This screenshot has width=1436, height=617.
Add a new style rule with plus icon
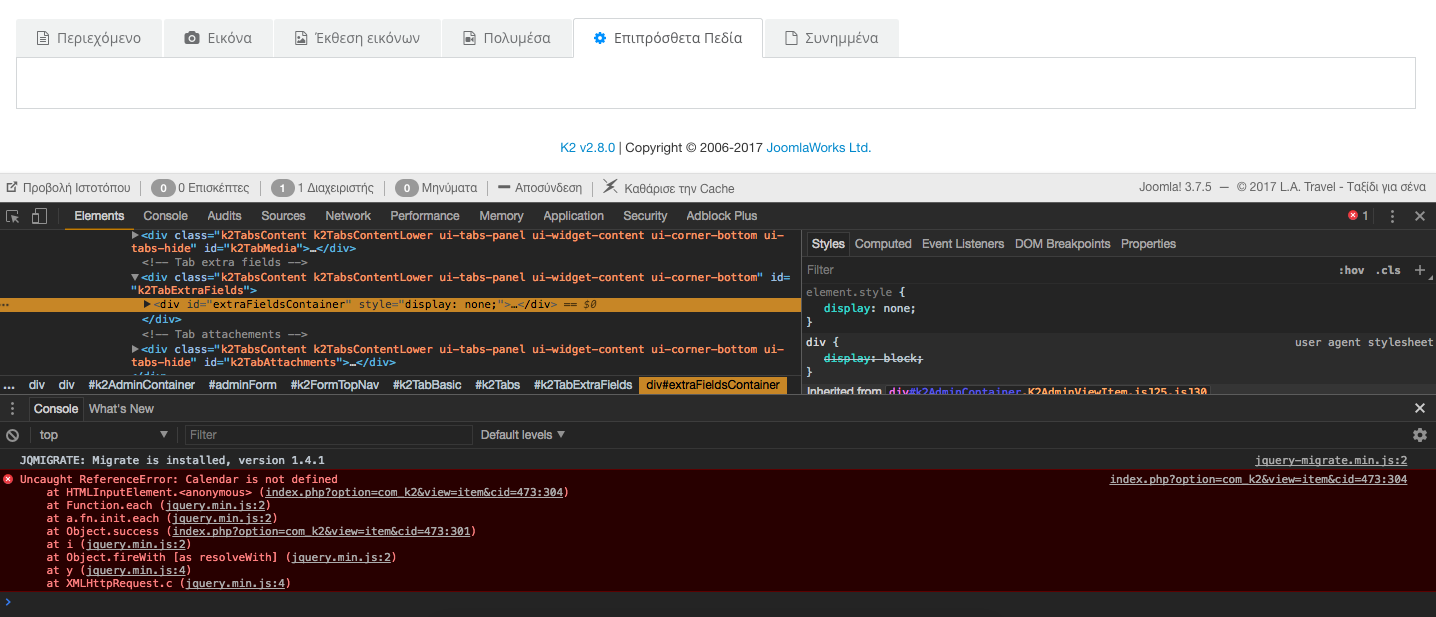pyautogui.click(x=1419, y=270)
